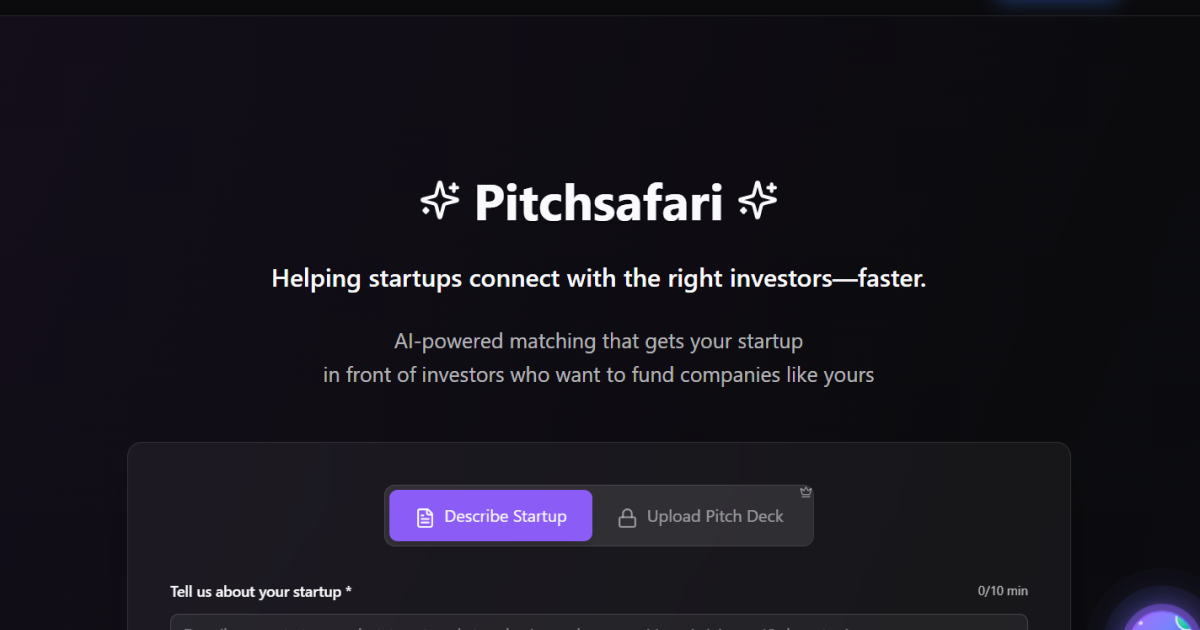Image resolution: width=1200 pixels, height=630 pixels.
Task: Click the 'Tell us about your startup' label
Action: pos(256,591)
